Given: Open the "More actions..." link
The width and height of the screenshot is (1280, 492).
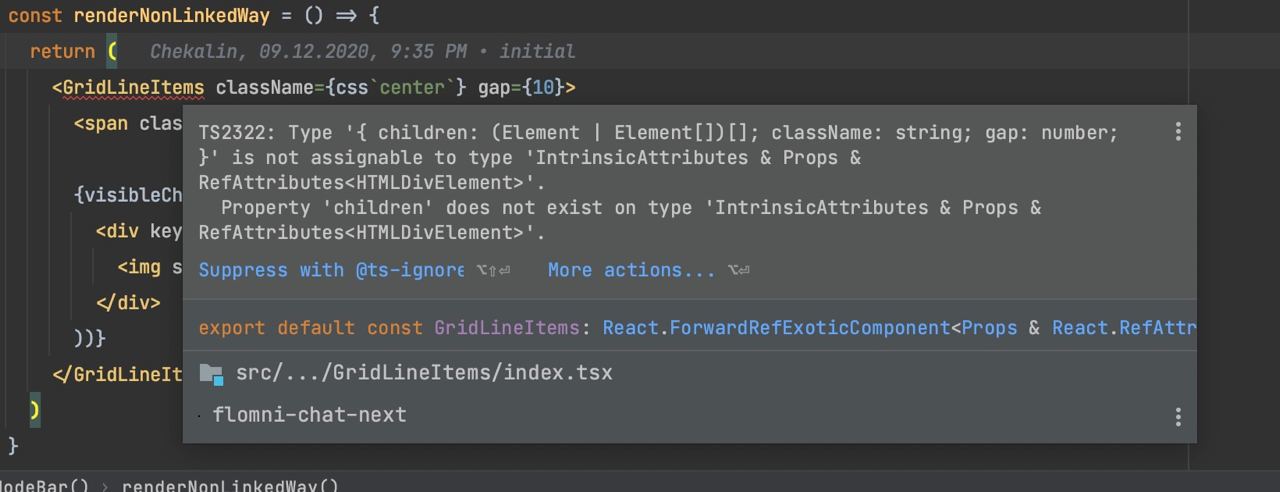Looking at the screenshot, I should coord(631,270).
